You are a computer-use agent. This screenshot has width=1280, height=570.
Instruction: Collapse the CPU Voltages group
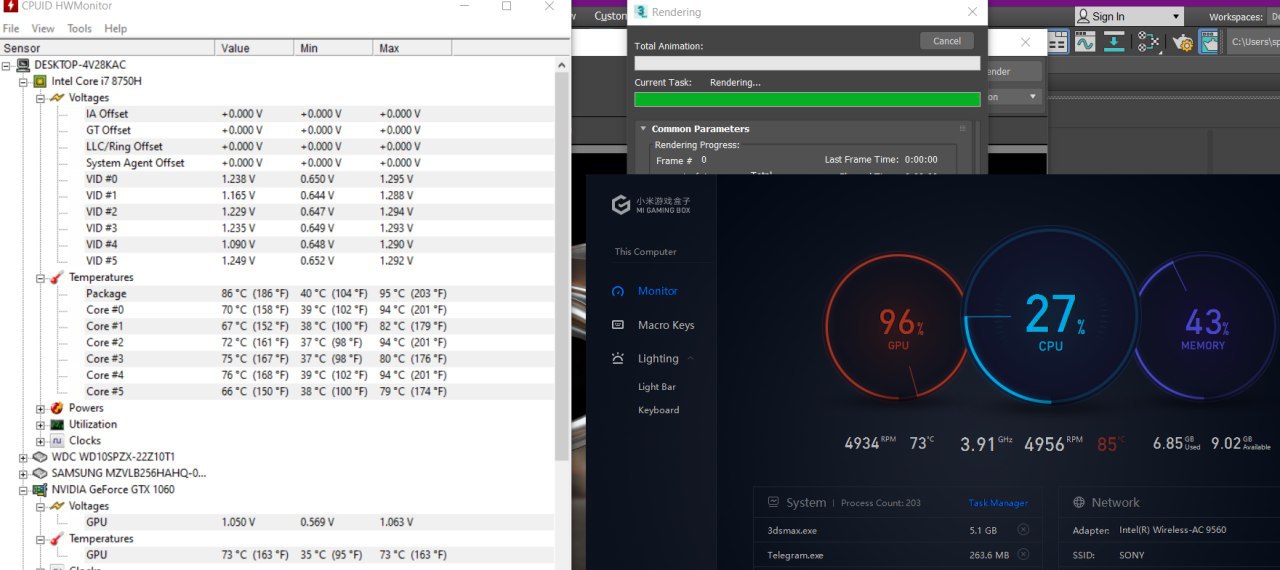click(41, 98)
